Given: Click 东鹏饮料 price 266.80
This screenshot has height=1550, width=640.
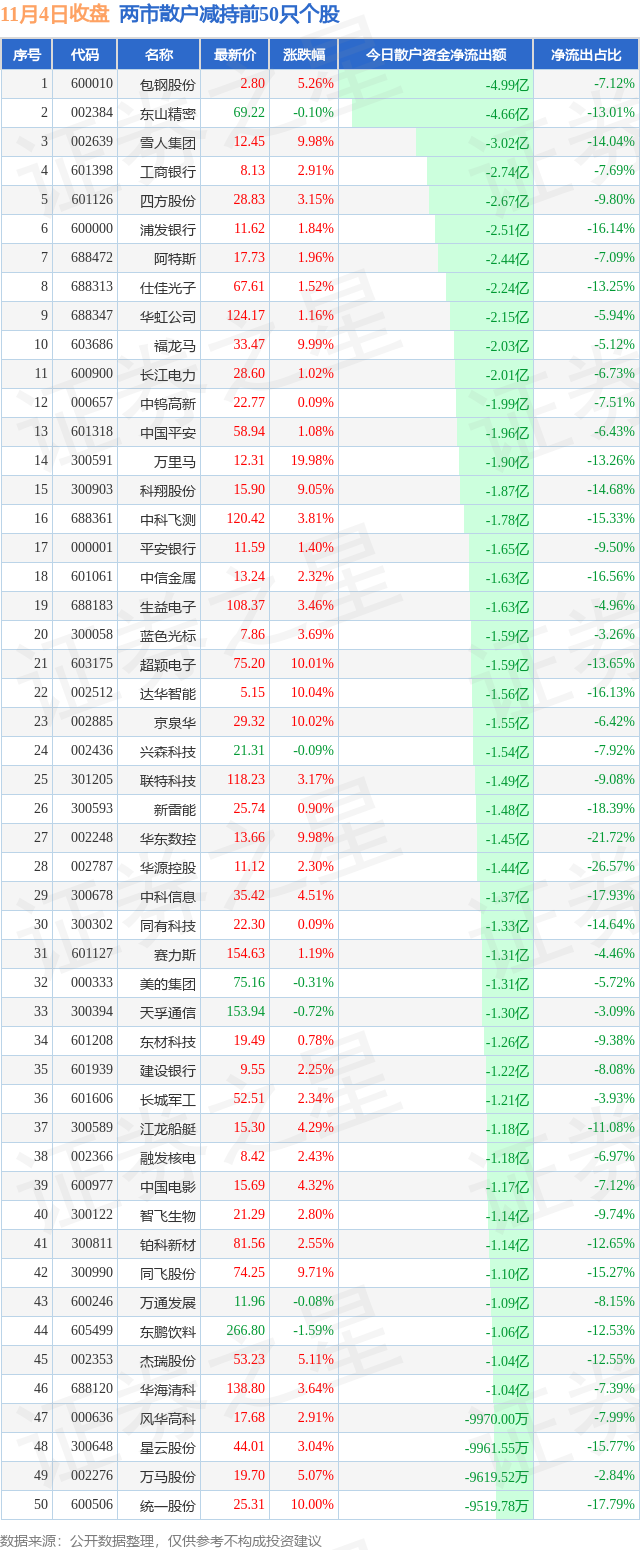Looking at the screenshot, I should tap(246, 1332).
